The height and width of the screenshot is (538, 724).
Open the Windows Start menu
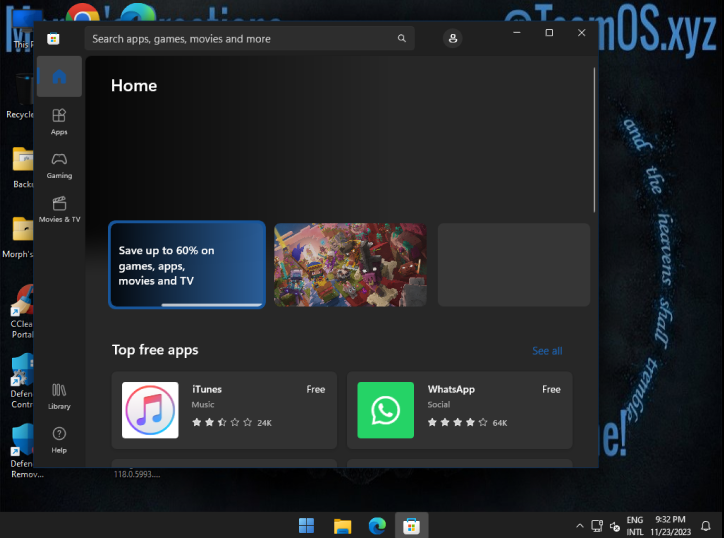click(307, 526)
